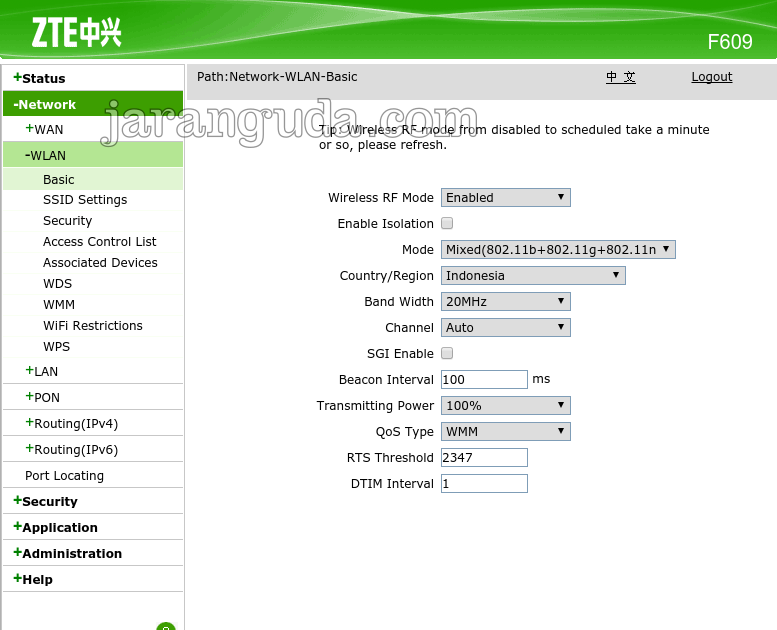Open Transmitting Power dropdown

505,405
